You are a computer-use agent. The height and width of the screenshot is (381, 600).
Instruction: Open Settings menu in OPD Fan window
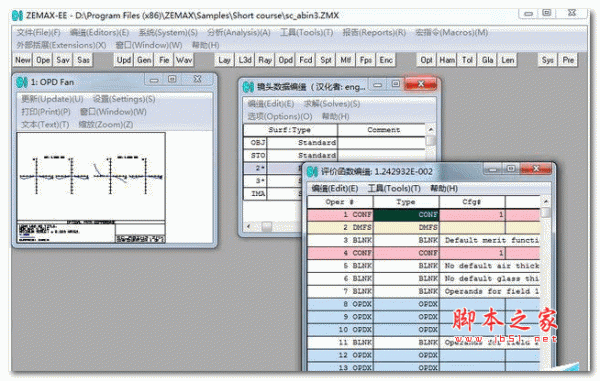coord(124,99)
